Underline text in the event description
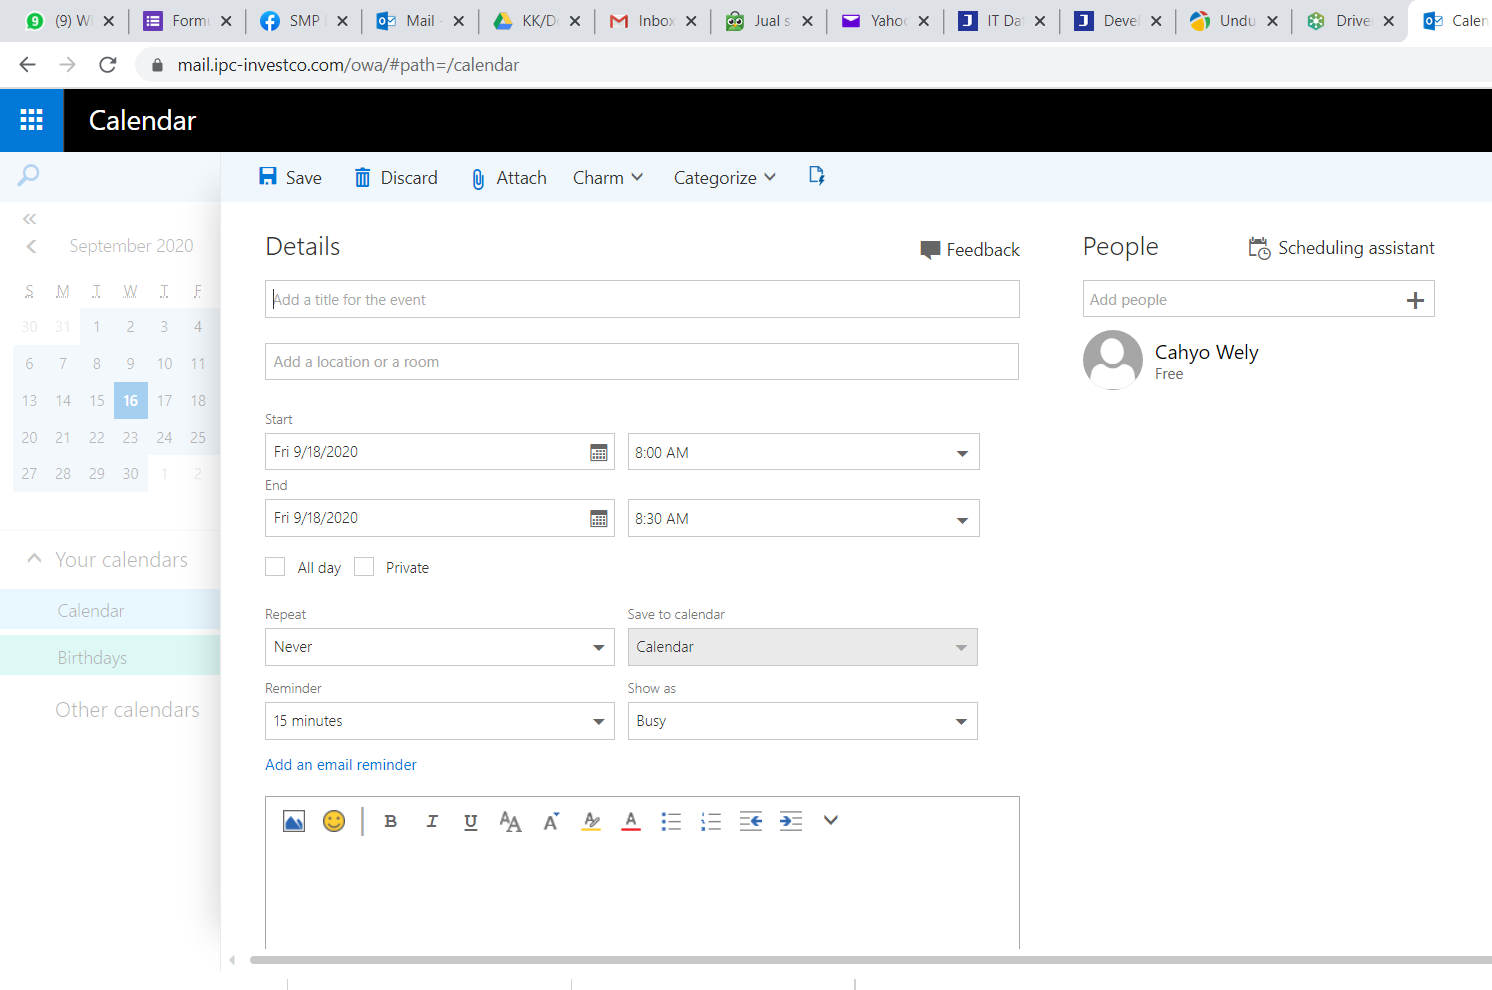 470,821
